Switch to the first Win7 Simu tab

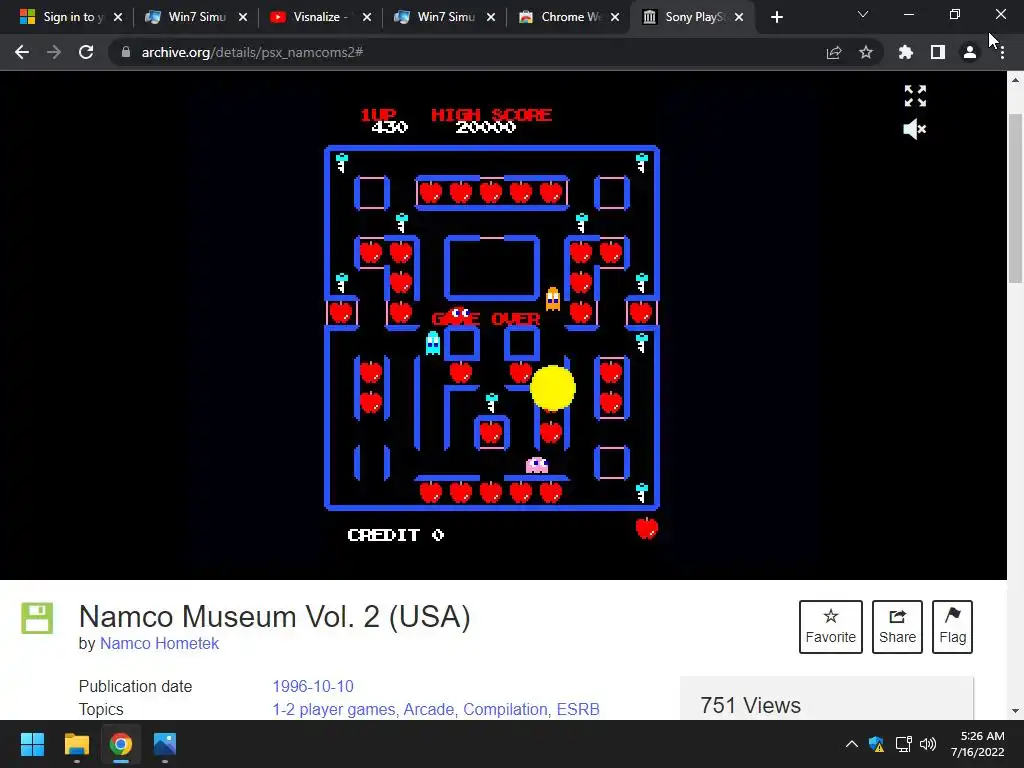pyautogui.click(x=186, y=17)
